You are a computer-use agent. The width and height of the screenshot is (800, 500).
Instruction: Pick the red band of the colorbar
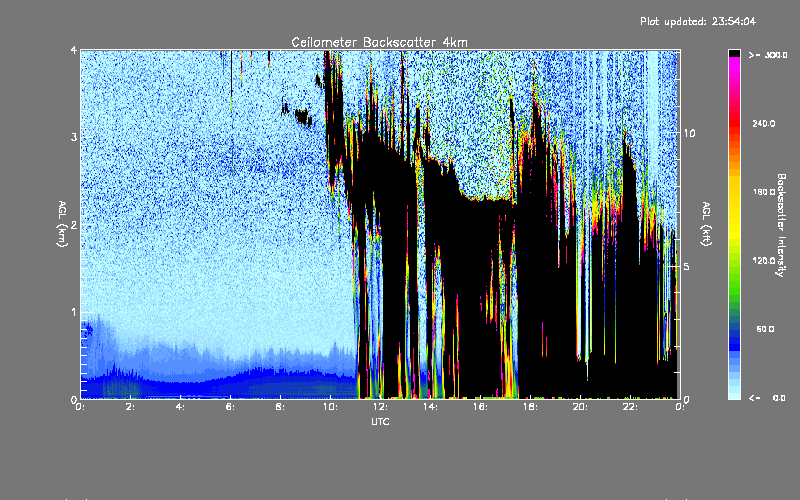734,122
